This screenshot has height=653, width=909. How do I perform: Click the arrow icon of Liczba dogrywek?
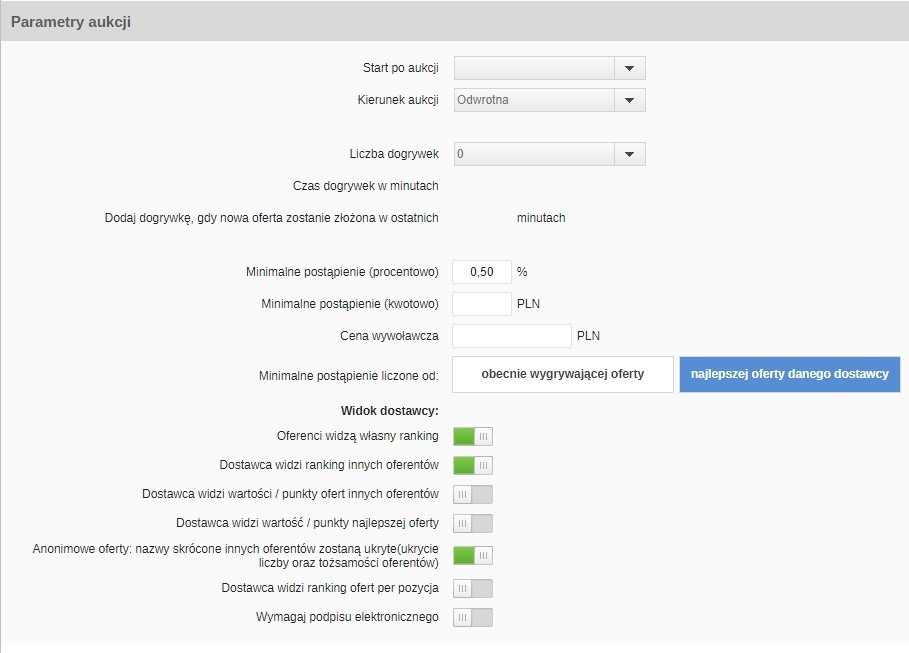click(629, 154)
